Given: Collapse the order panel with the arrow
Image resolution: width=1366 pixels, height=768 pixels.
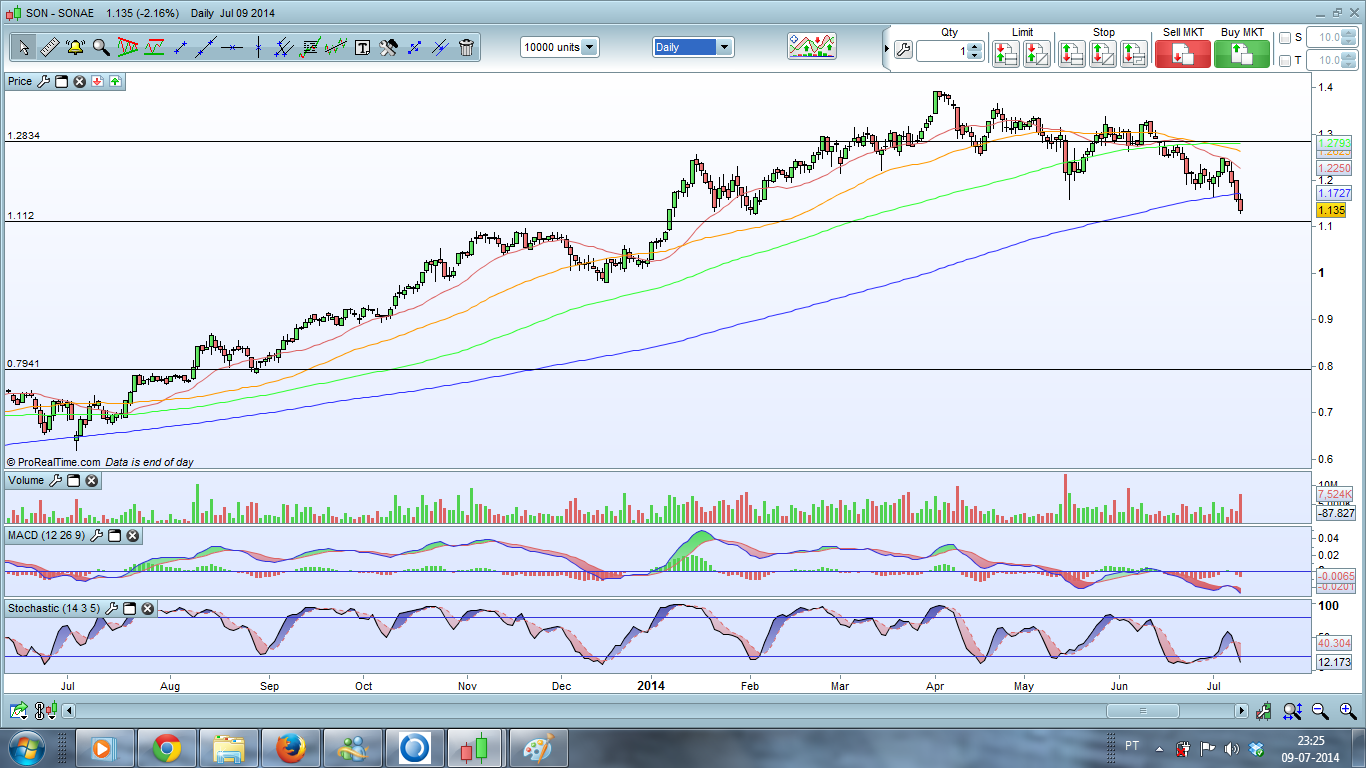Looking at the screenshot, I should point(886,48).
